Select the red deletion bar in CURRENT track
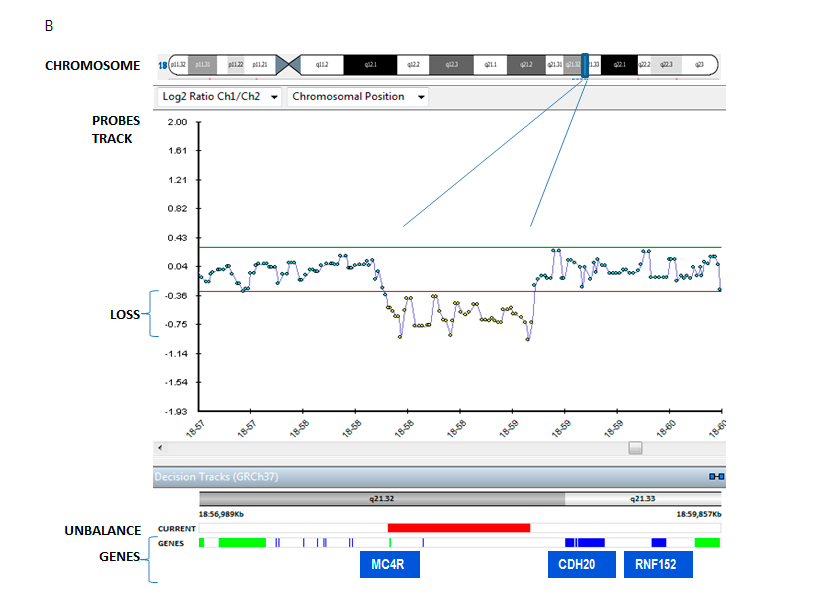Viewport: 823px width, 600px height. (x=458, y=527)
